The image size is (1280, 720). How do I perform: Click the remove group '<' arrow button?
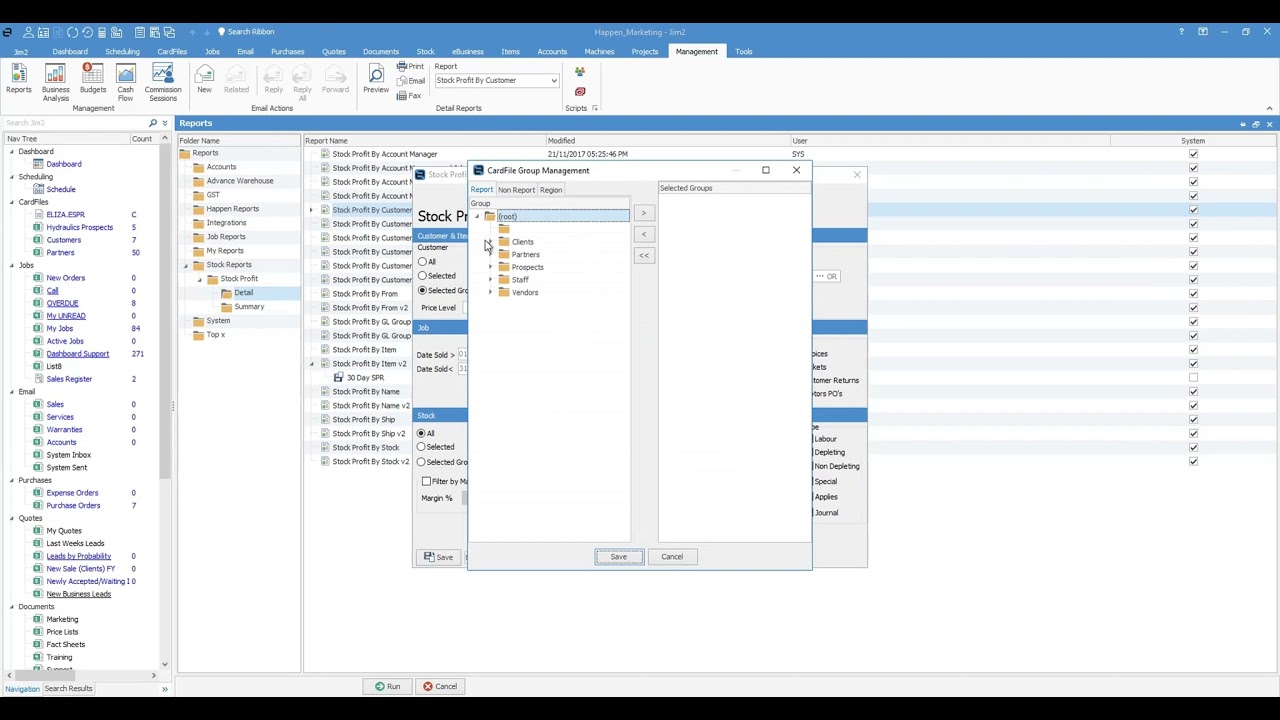point(644,234)
